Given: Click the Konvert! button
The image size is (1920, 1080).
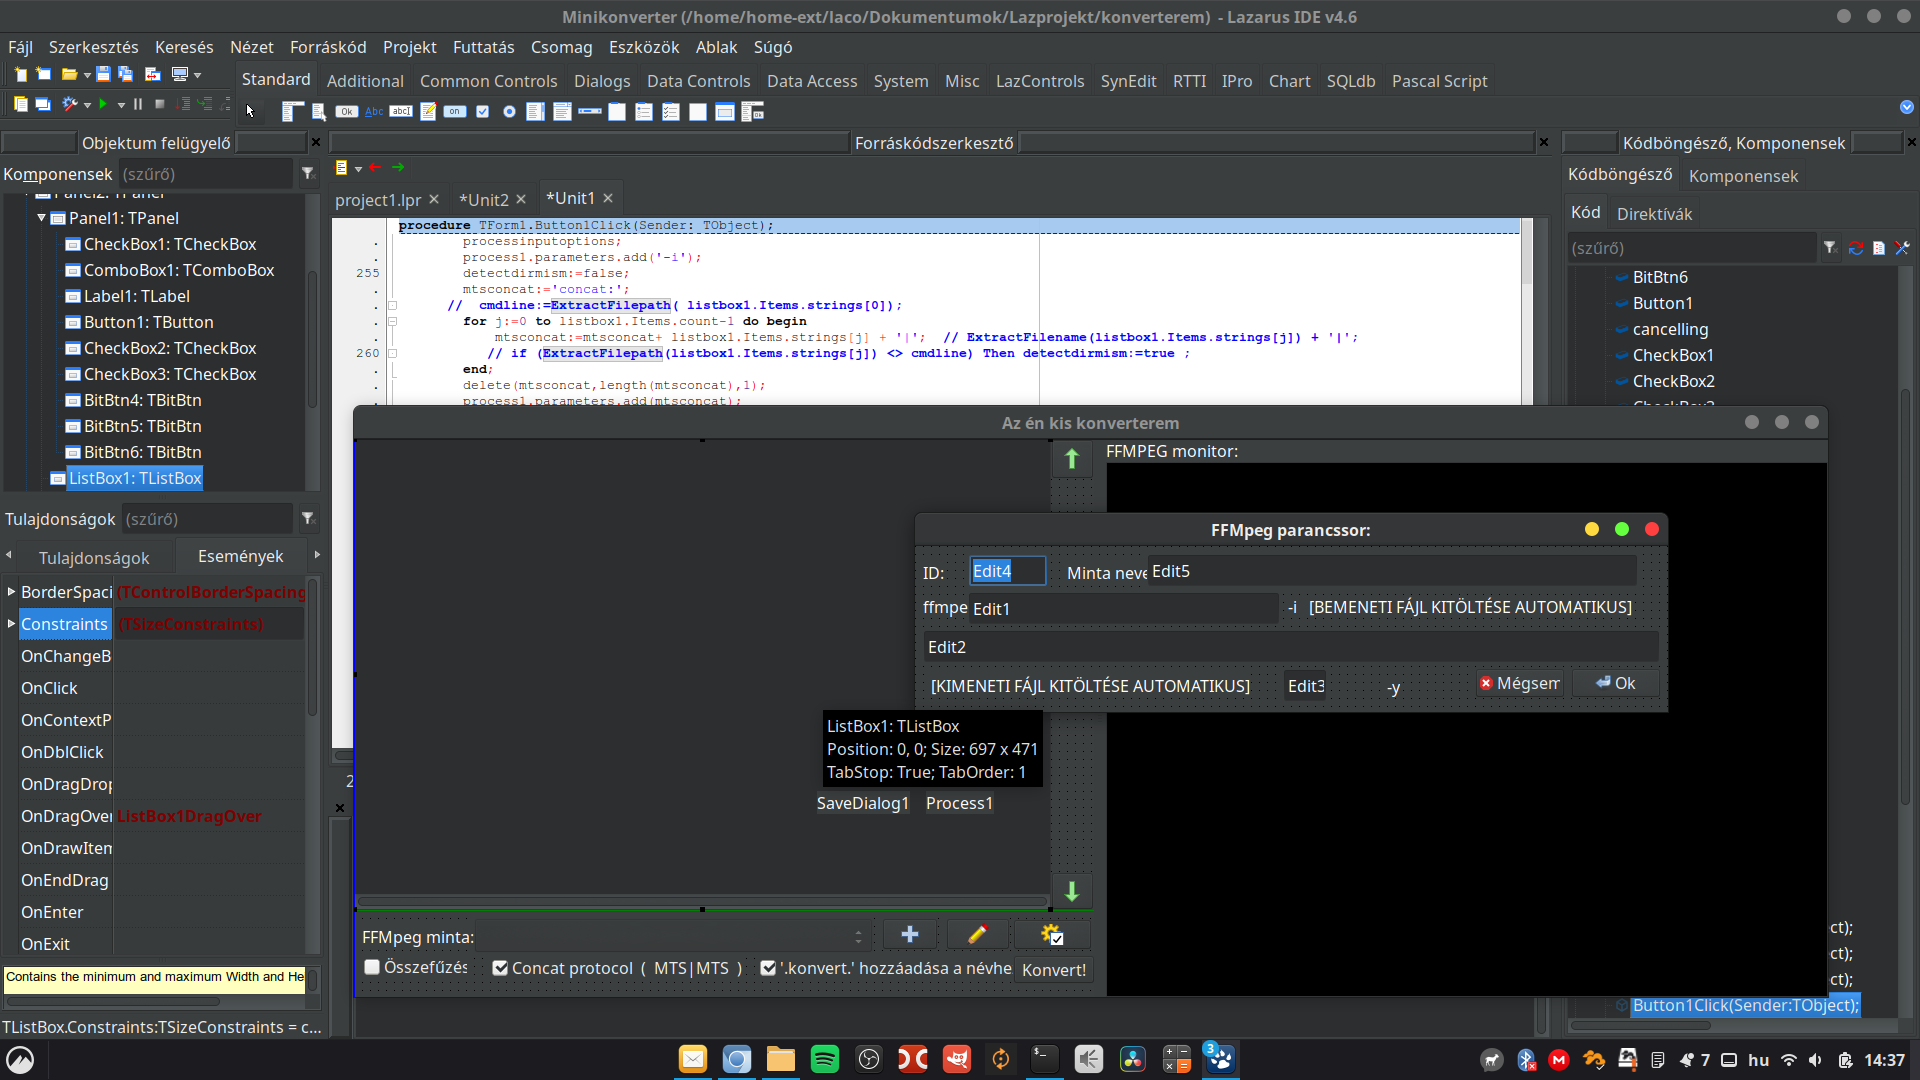Looking at the screenshot, I should 1053,970.
